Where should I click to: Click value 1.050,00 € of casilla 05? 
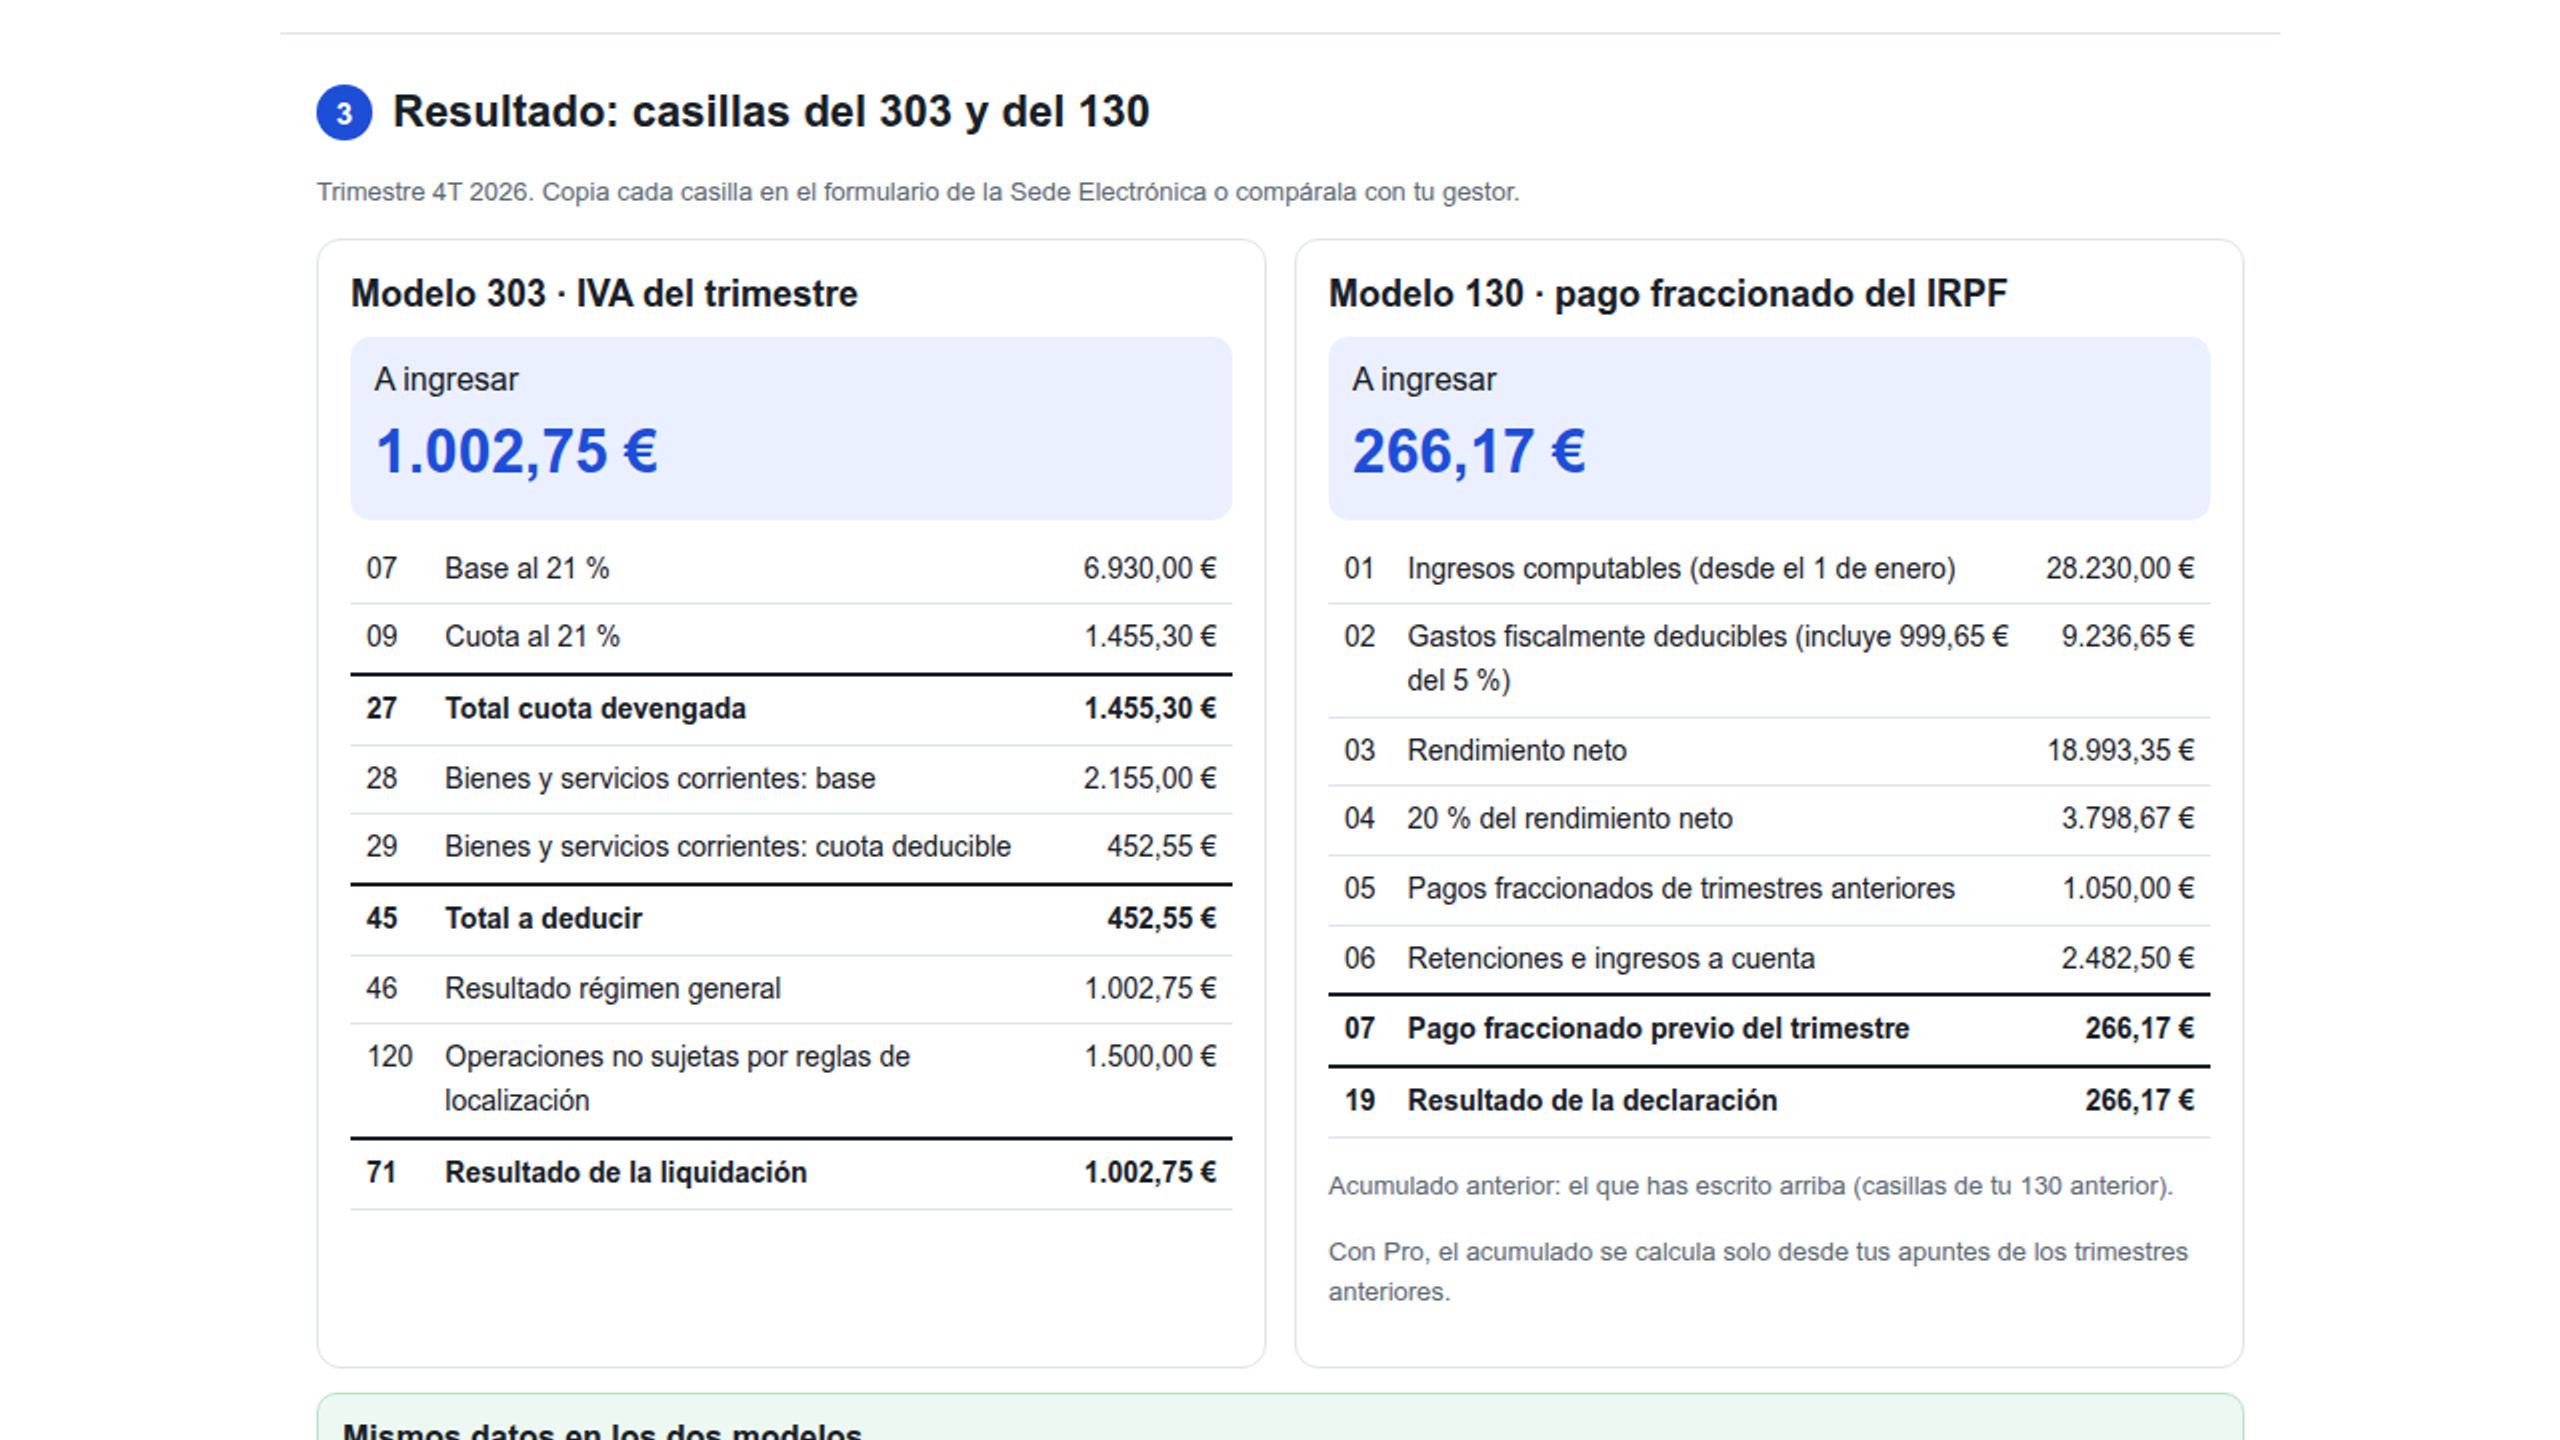coord(2128,888)
